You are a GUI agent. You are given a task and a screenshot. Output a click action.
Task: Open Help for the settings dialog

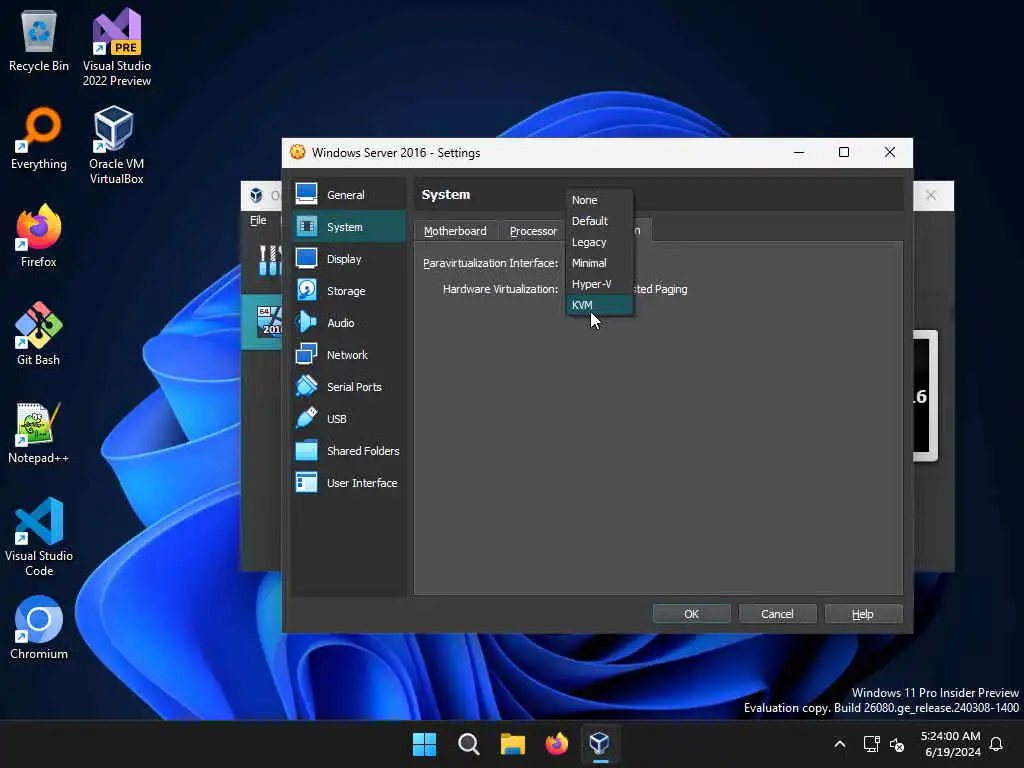pyautogui.click(x=863, y=614)
